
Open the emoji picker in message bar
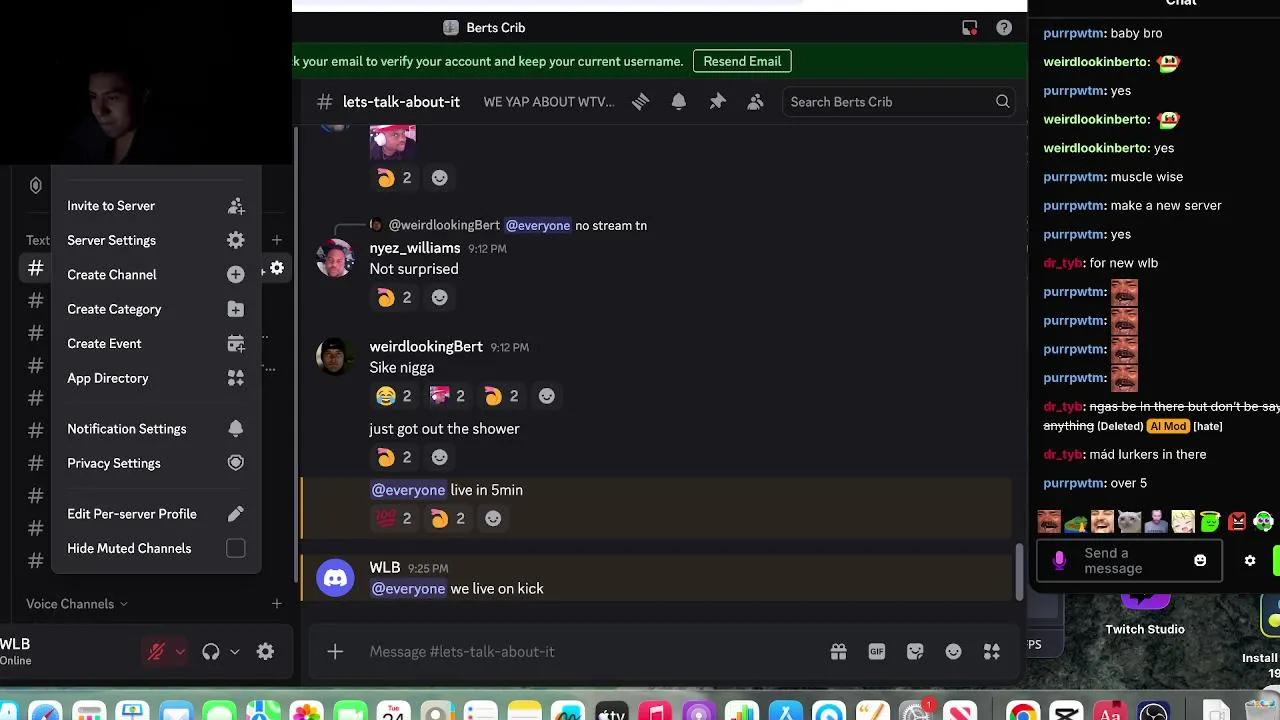coord(954,652)
